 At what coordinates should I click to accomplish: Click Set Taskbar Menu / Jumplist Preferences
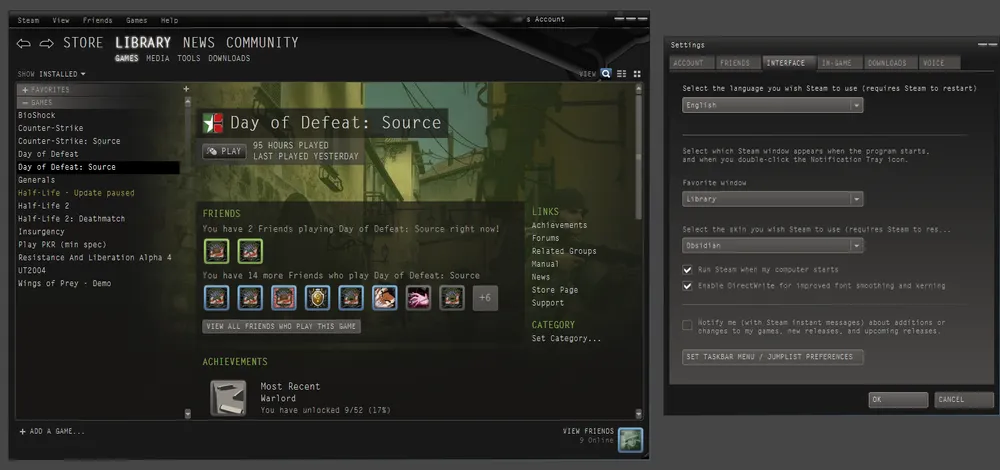coord(773,357)
